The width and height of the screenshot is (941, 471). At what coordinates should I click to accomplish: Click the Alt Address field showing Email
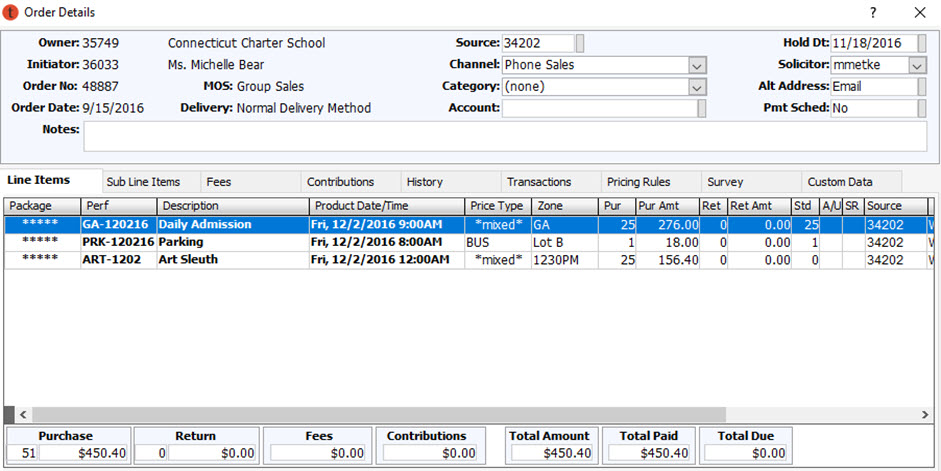click(x=874, y=87)
